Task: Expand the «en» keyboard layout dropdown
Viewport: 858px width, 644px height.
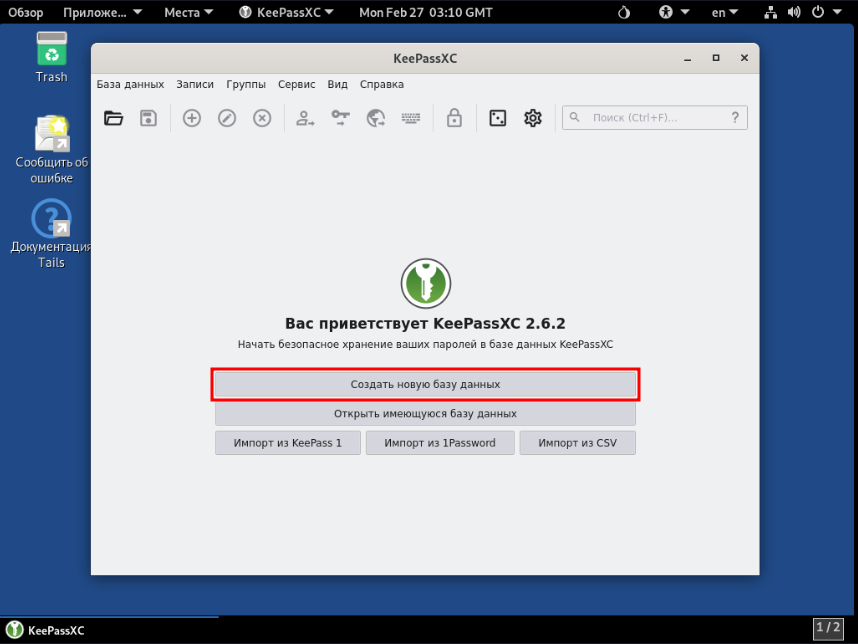Action: click(x=725, y=13)
